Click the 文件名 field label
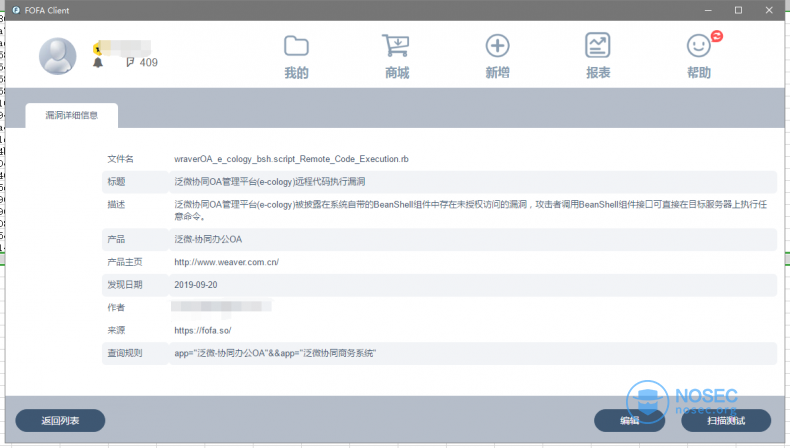The image size is (790, 448). [120, 159]
